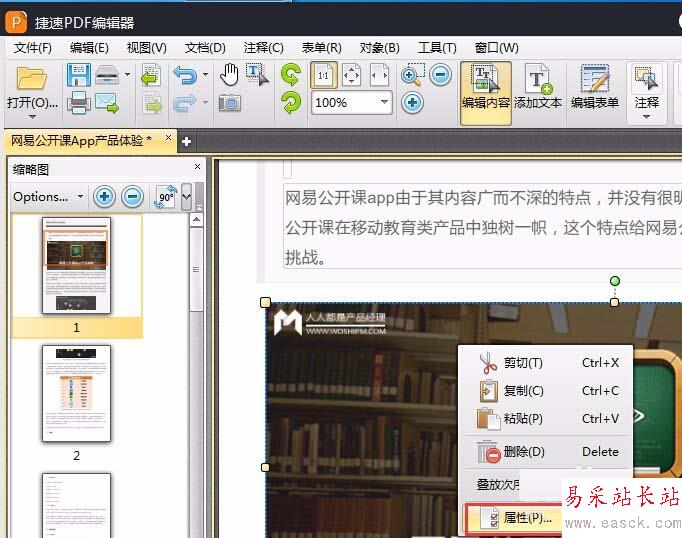682x538 pixels.
Task: Expand thumbnail toolbar overflow chevron
Action: [x=187, y=197]
